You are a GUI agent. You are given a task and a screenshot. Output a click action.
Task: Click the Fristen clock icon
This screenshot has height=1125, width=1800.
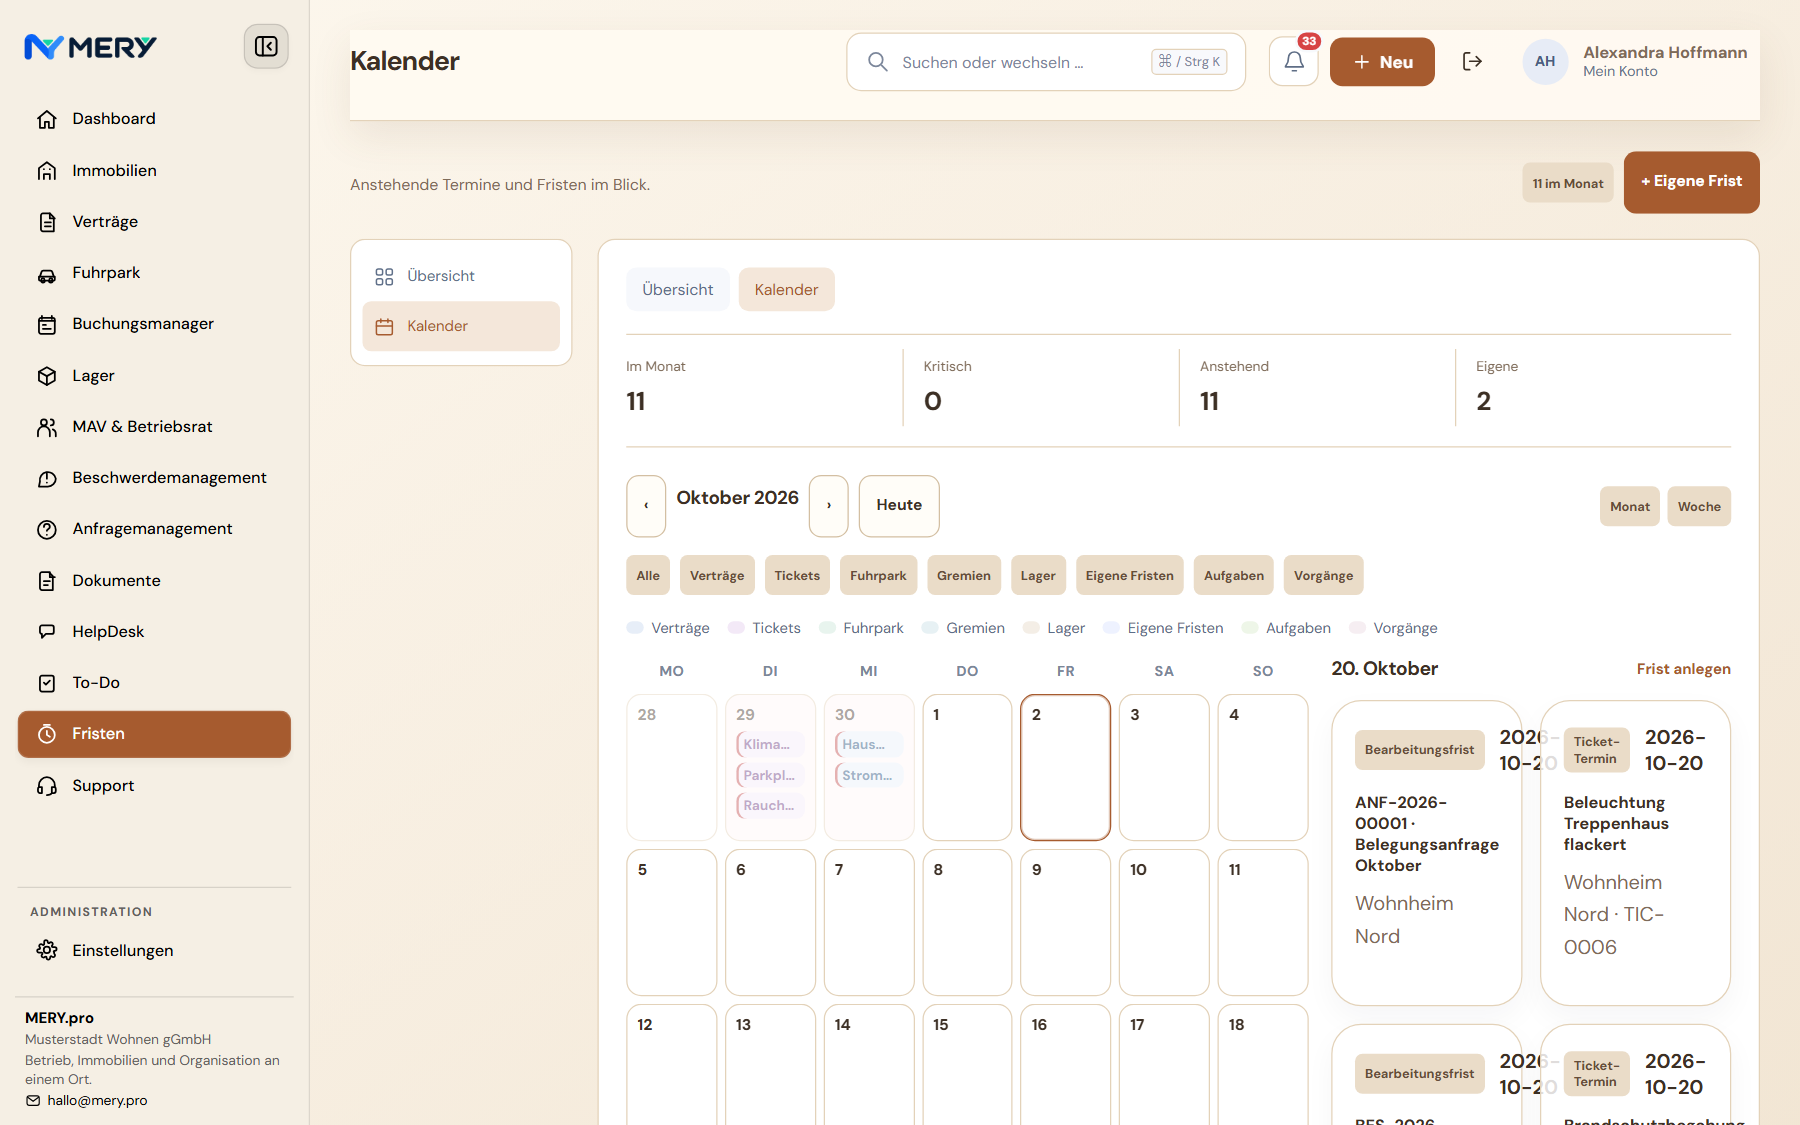[47, 734]
